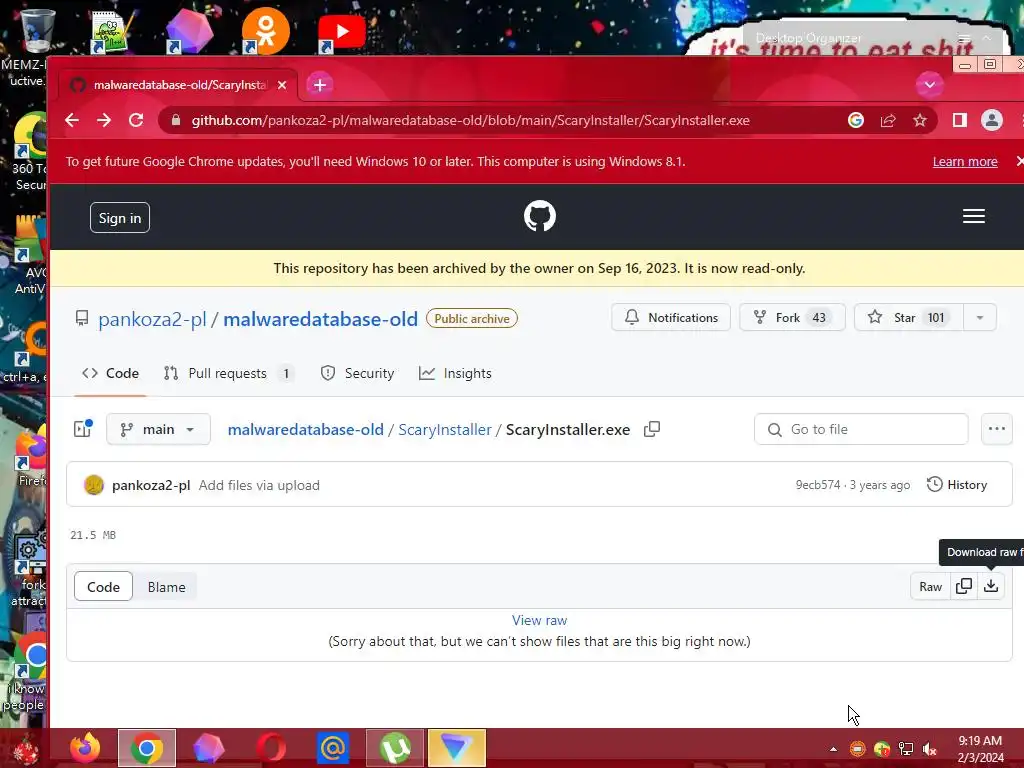Open the pankoza2-pl owner link
Screen dimensions: 1024x768
[x=152, y=319]
